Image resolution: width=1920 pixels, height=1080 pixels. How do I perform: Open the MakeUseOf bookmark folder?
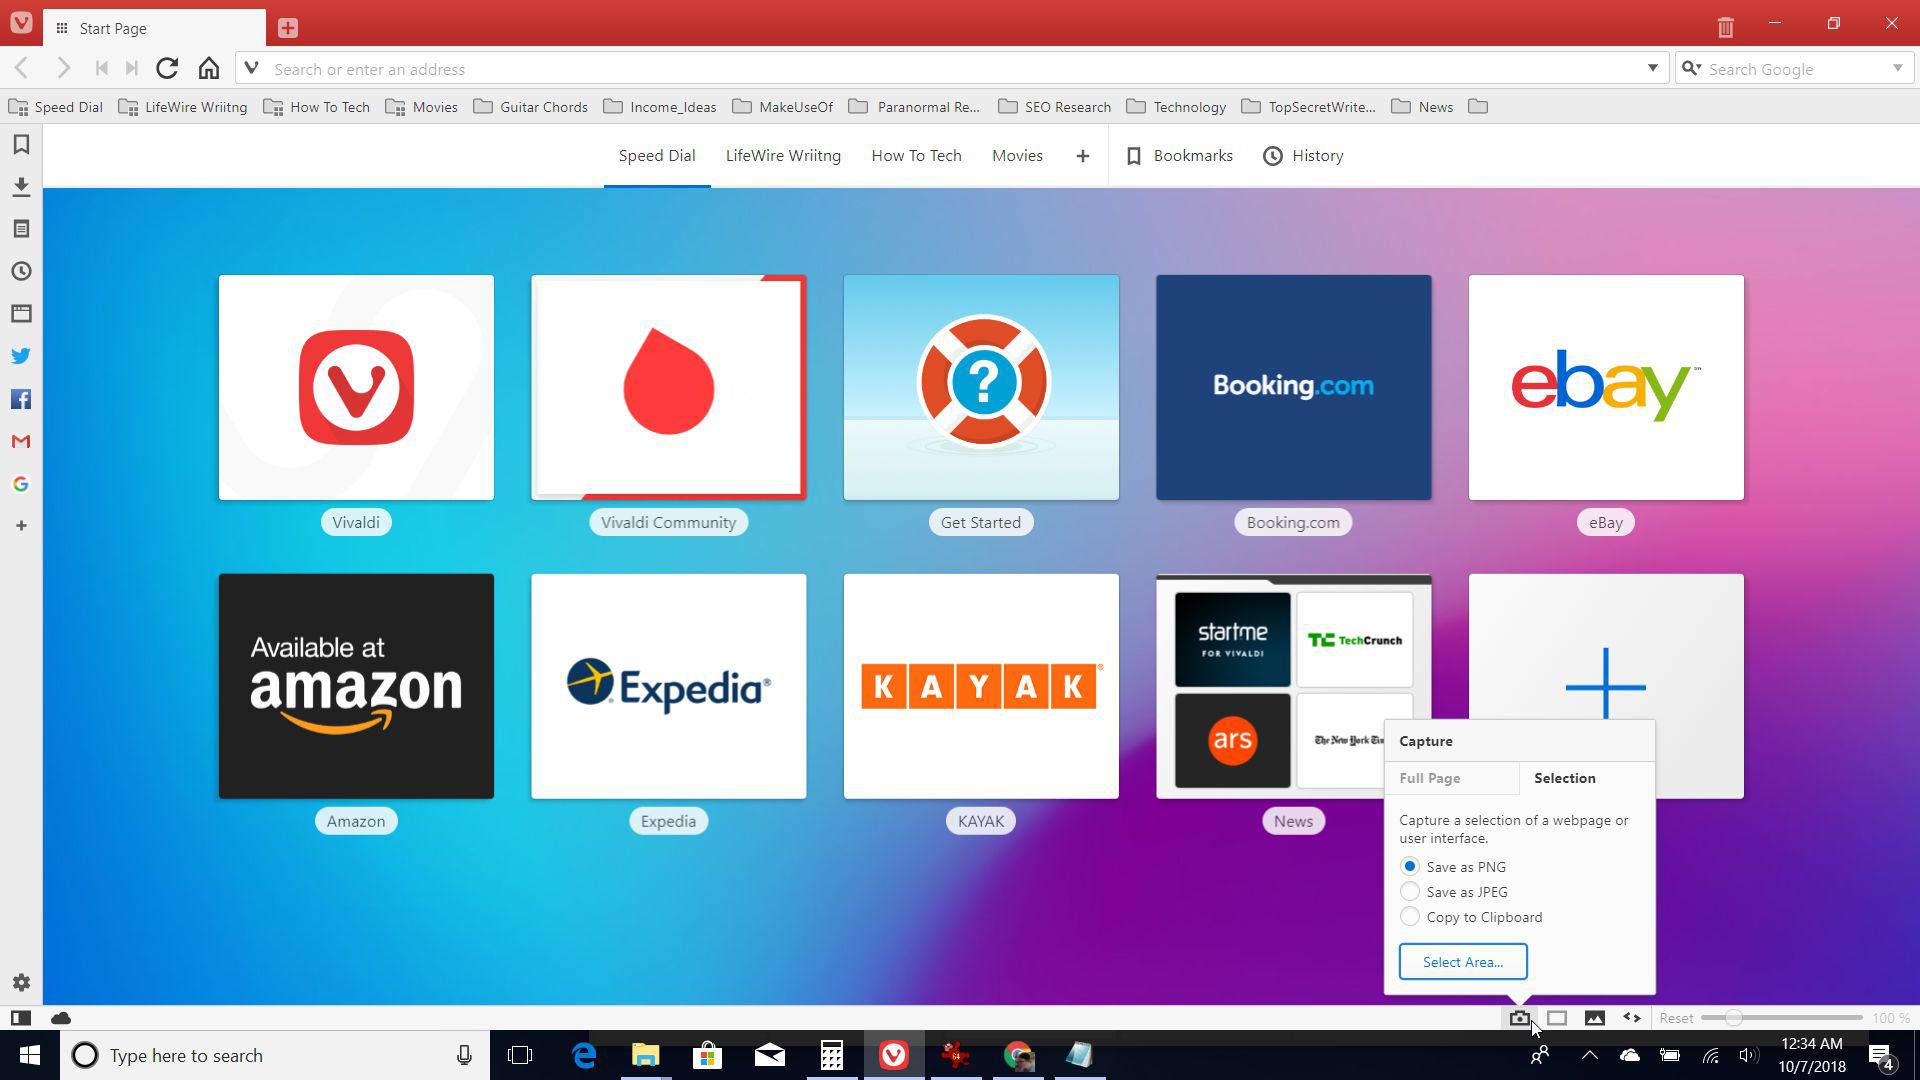point(782,107)
